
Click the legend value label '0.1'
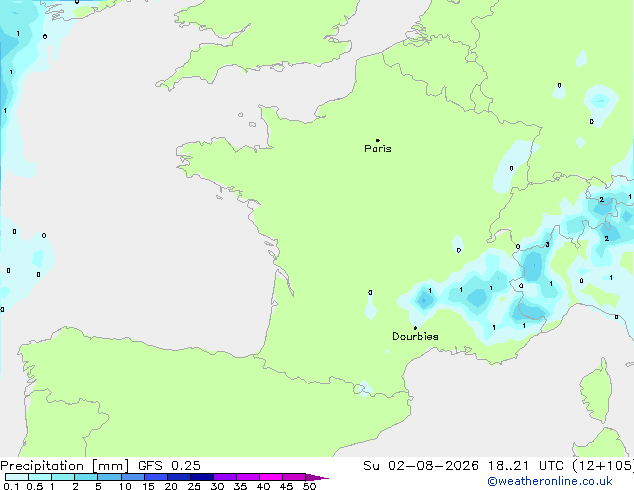[x=11, y=486]
